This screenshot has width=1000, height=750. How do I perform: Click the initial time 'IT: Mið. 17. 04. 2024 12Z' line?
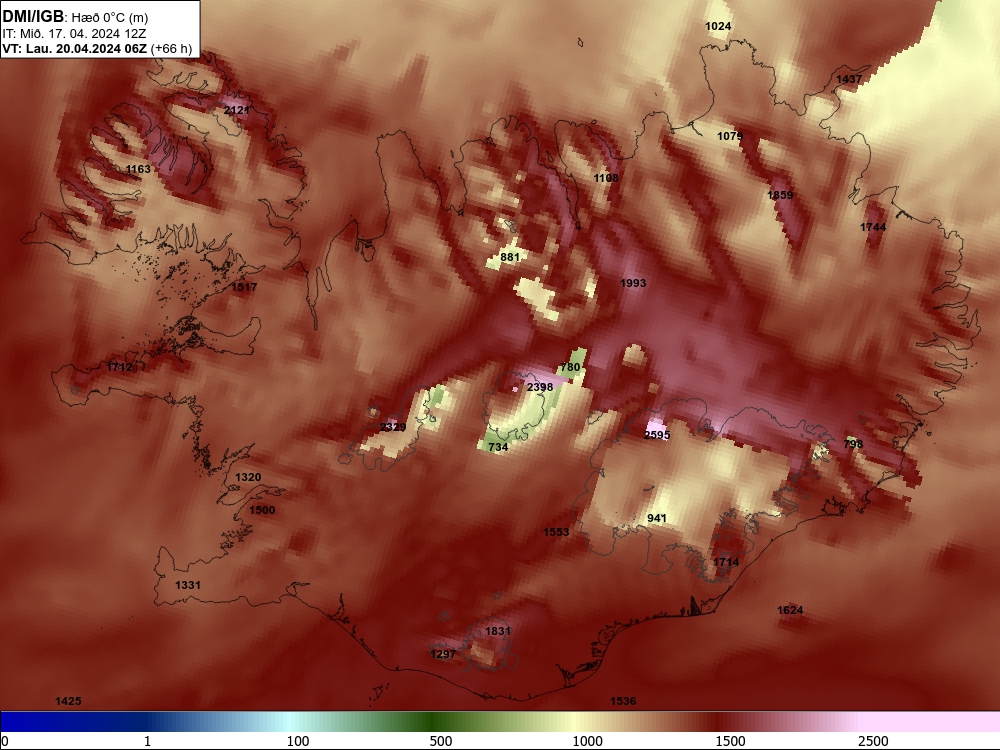tap(74, 34)
